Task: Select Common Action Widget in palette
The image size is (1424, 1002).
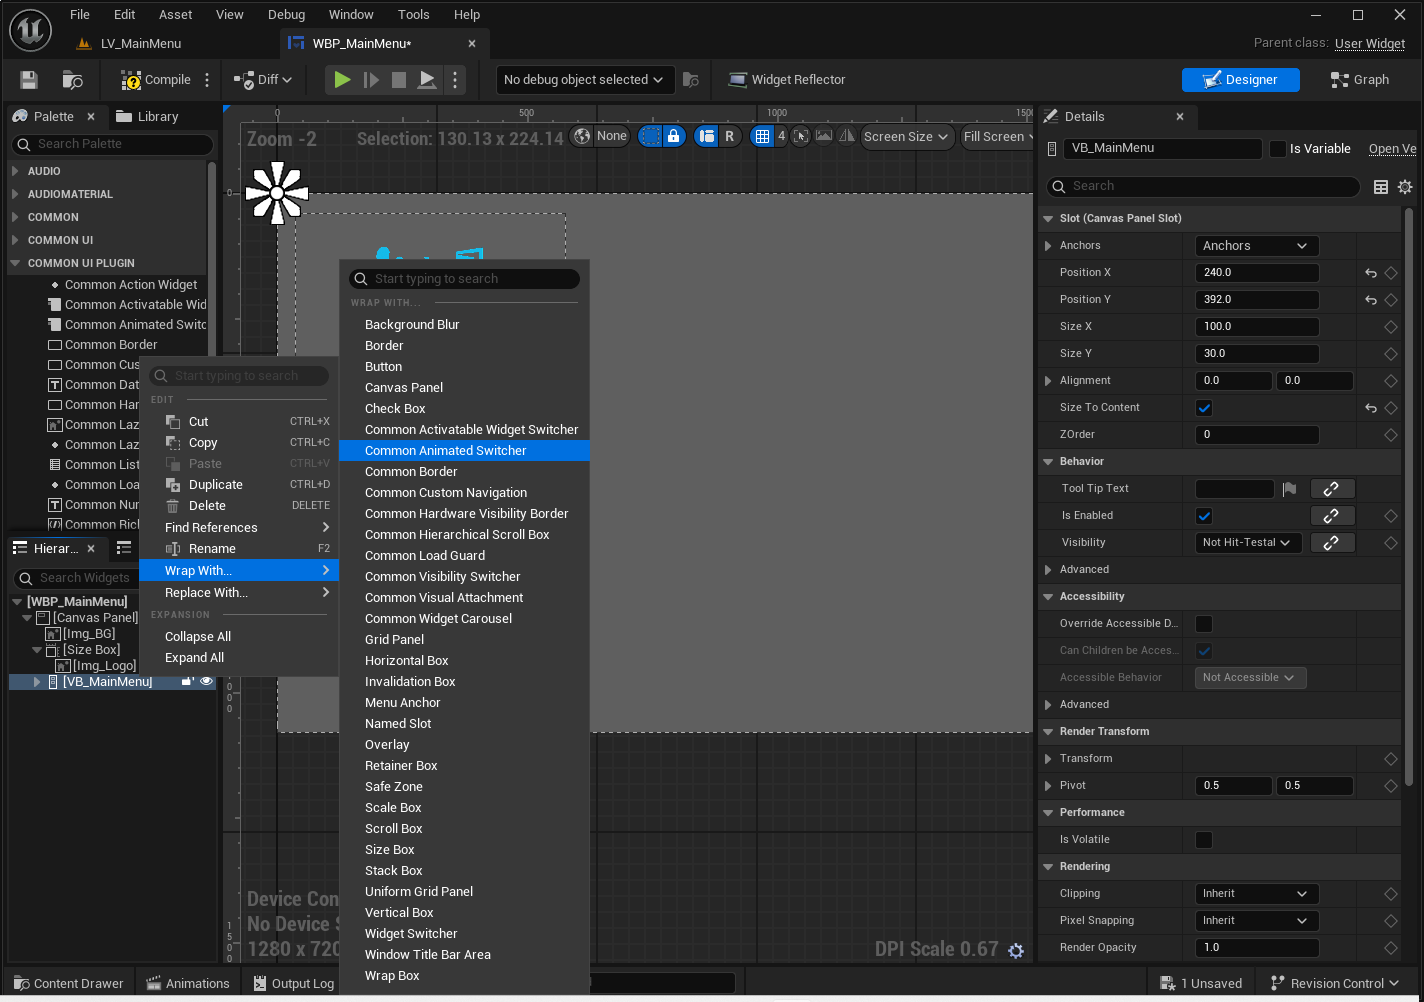Action: click(131, 285)
